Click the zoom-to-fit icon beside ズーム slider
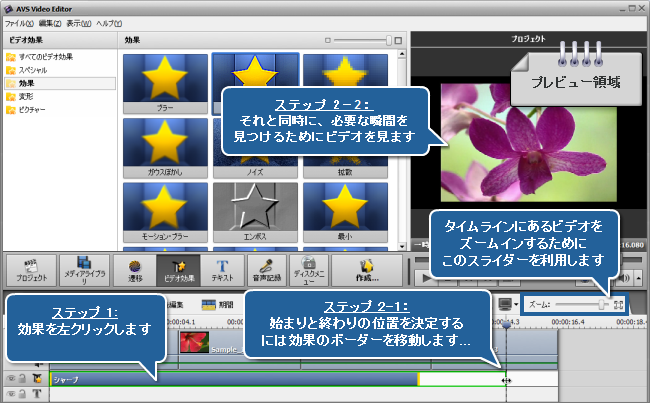Image resolution: width=650 pixels, height=403 pixels. pos(618,305)
